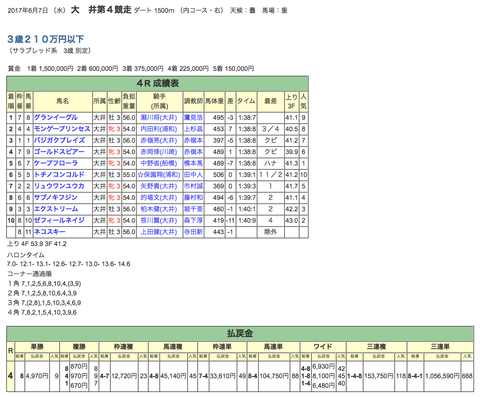This screenshot has height=397, width=480.
Task: Open horse link ネコスキー
Action: (50, 232)
